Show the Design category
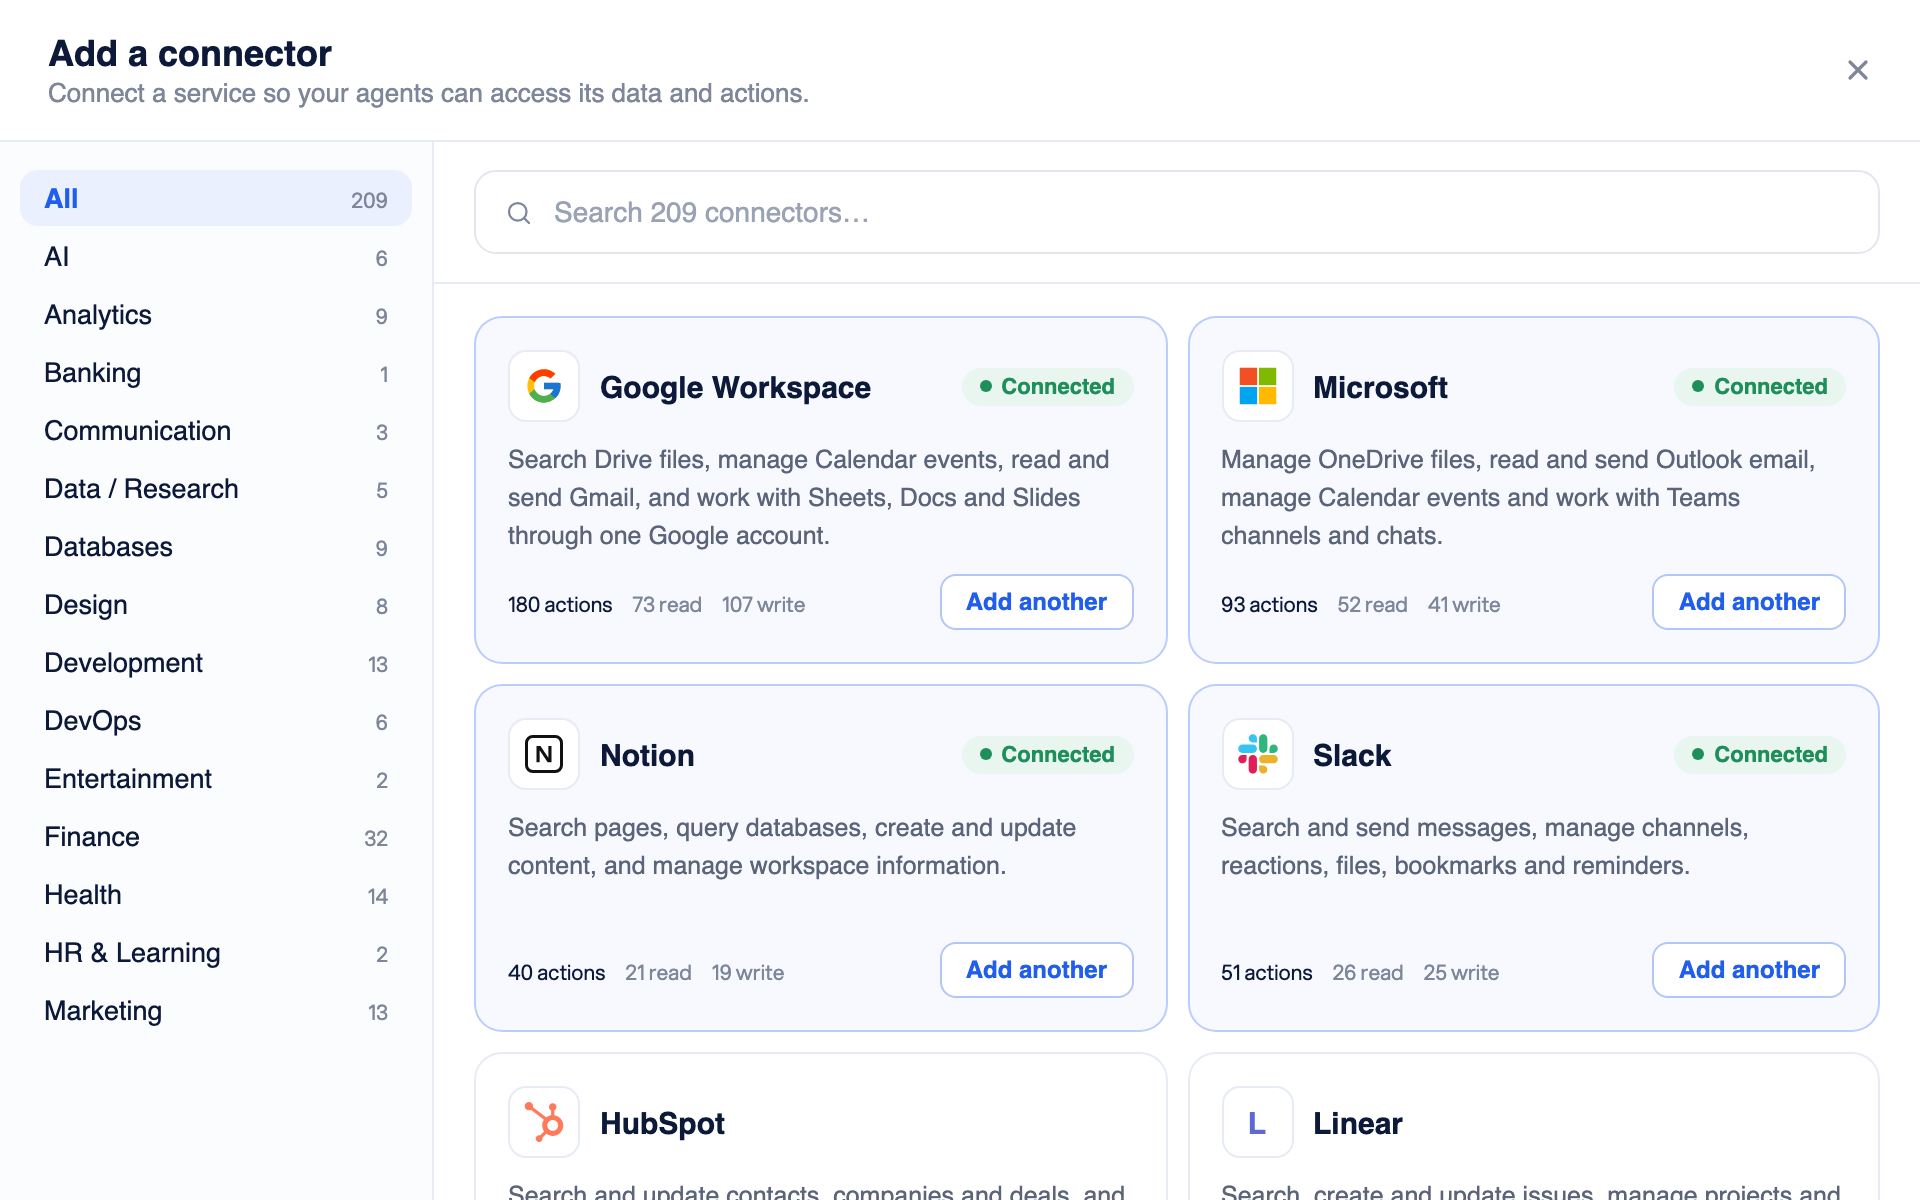 [216, 605]
